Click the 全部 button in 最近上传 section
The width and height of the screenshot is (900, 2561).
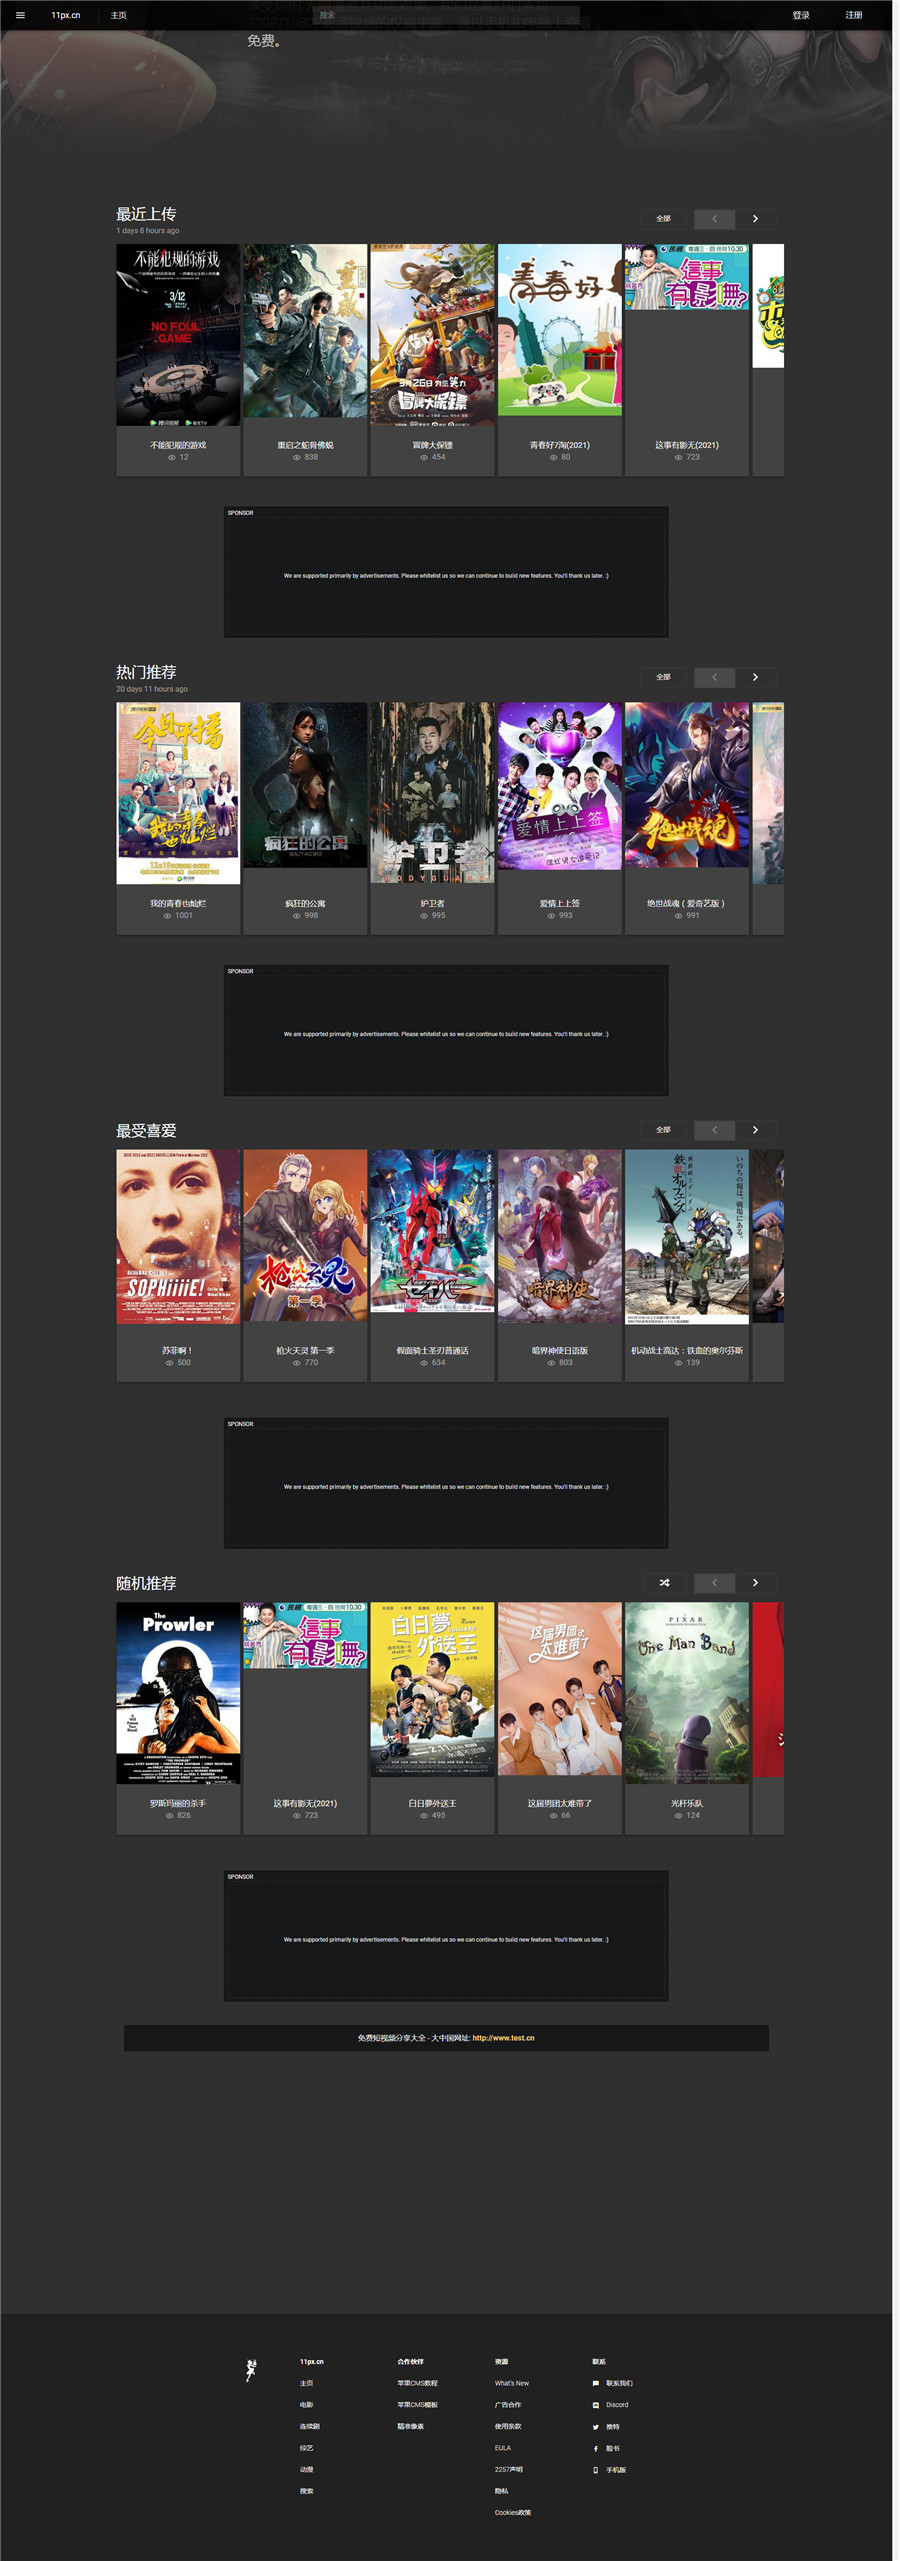664,219
